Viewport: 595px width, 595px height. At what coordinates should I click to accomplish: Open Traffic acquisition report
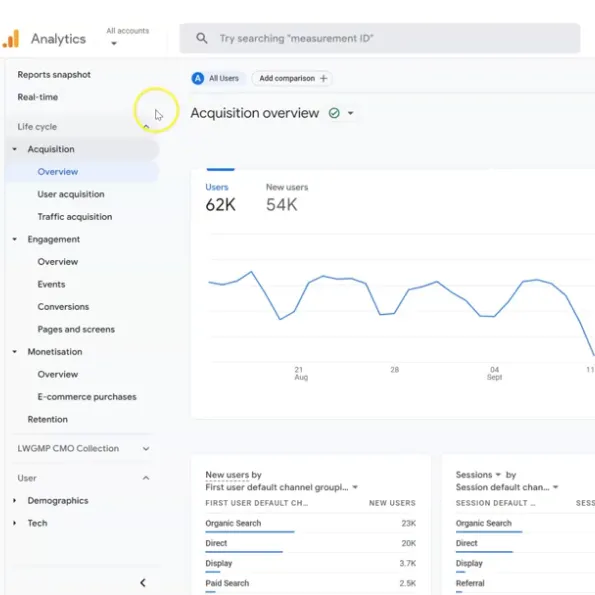(75, 217)
